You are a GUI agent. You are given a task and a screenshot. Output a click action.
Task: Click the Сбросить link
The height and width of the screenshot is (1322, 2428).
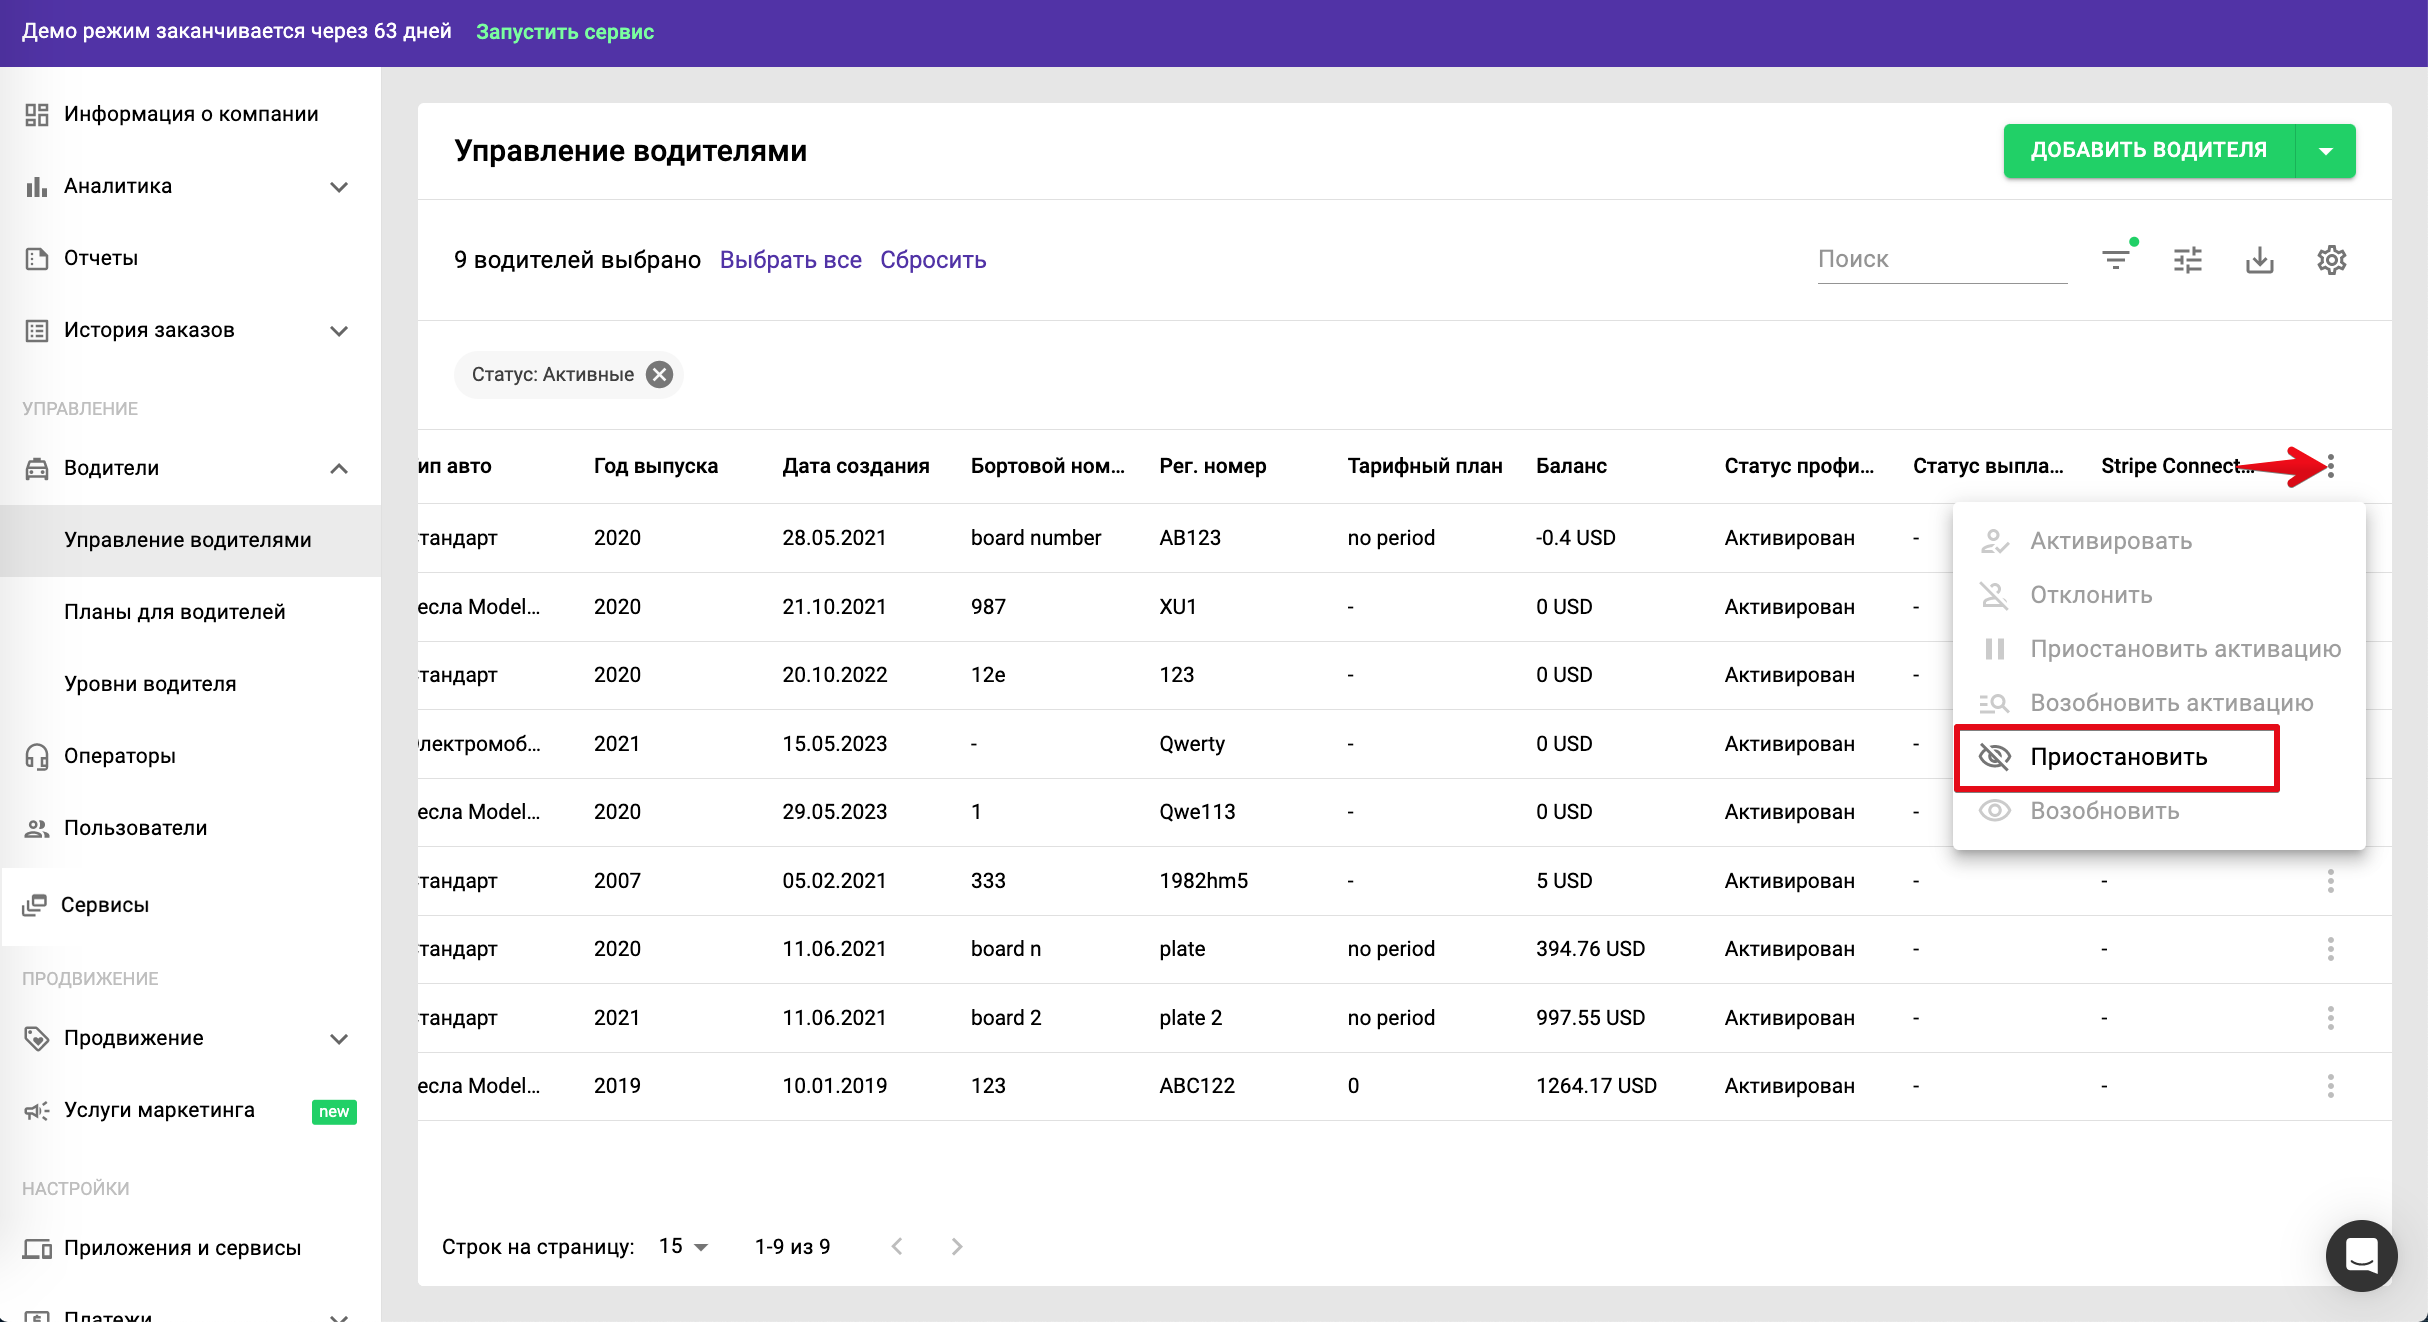(x=933, y=260)
